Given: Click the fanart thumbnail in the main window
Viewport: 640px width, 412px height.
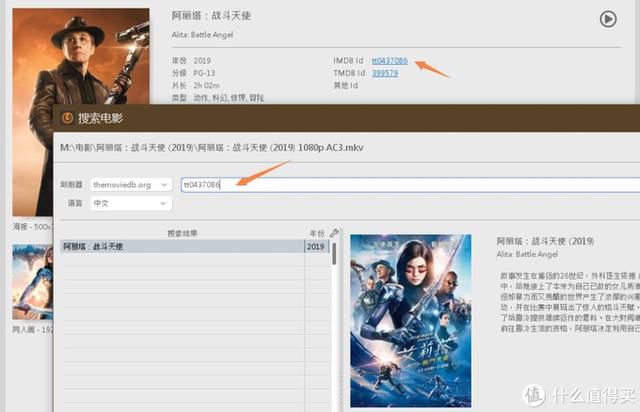Looking at the screenshot, I should (x=33, y=282).
